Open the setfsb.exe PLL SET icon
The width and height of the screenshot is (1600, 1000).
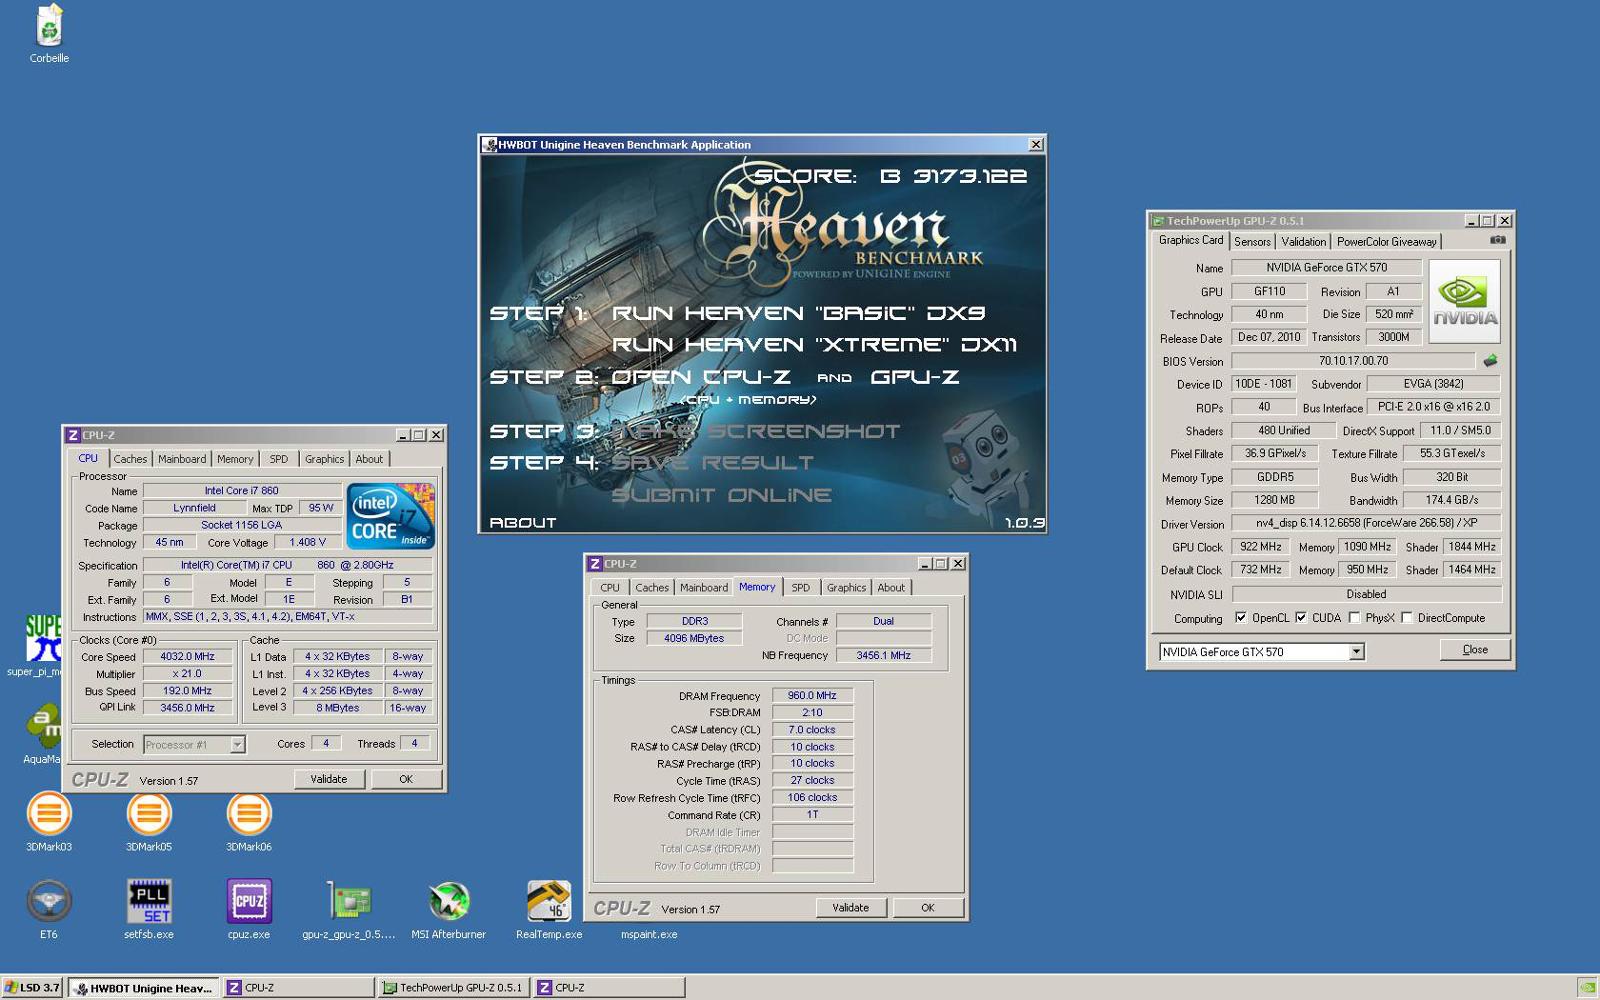coord(149,902)
